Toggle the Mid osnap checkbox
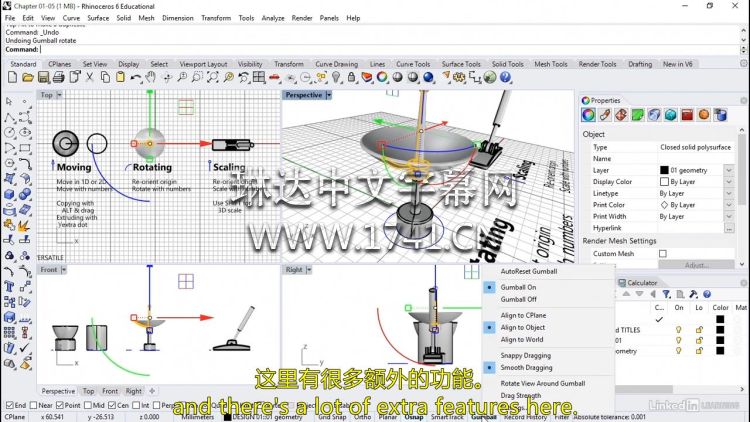This screenshot has height=422, width=750. (88, 405)
